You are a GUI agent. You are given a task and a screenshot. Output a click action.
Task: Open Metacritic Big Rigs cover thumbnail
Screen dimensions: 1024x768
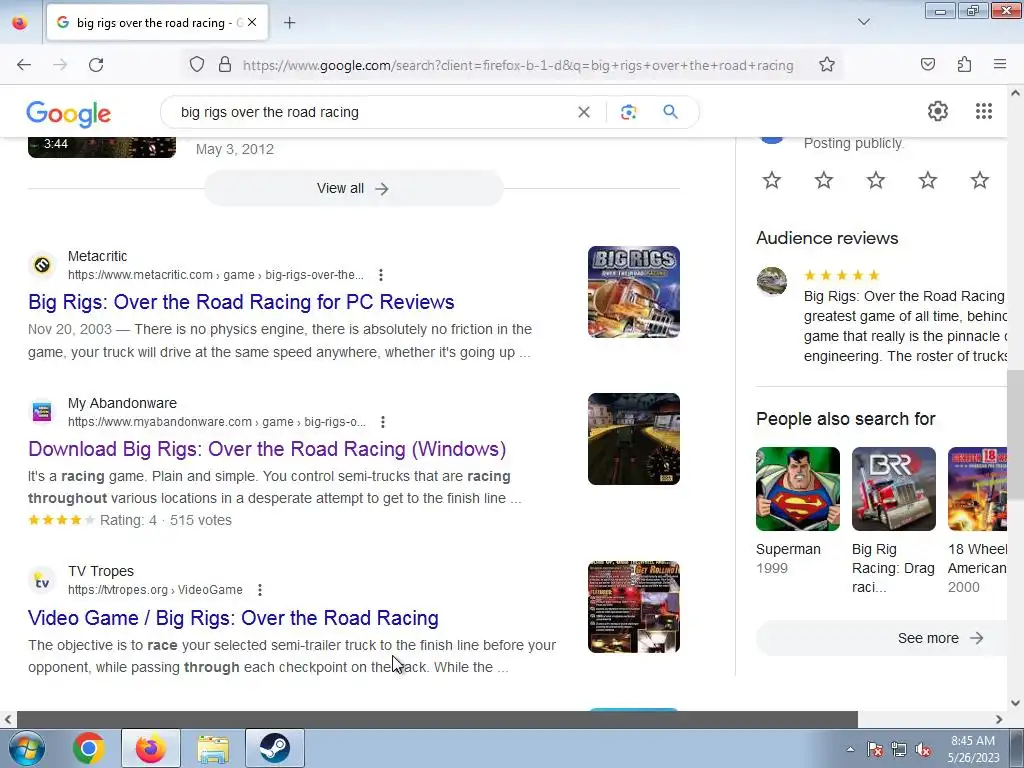coord(633,292)
